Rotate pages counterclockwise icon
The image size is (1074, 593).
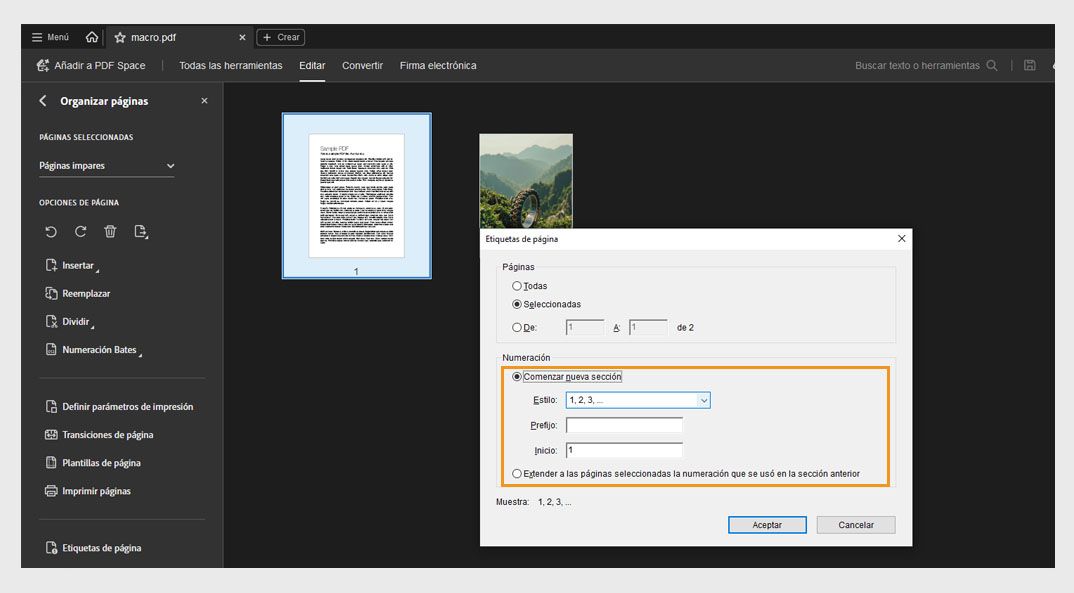[x=51, y=231]
